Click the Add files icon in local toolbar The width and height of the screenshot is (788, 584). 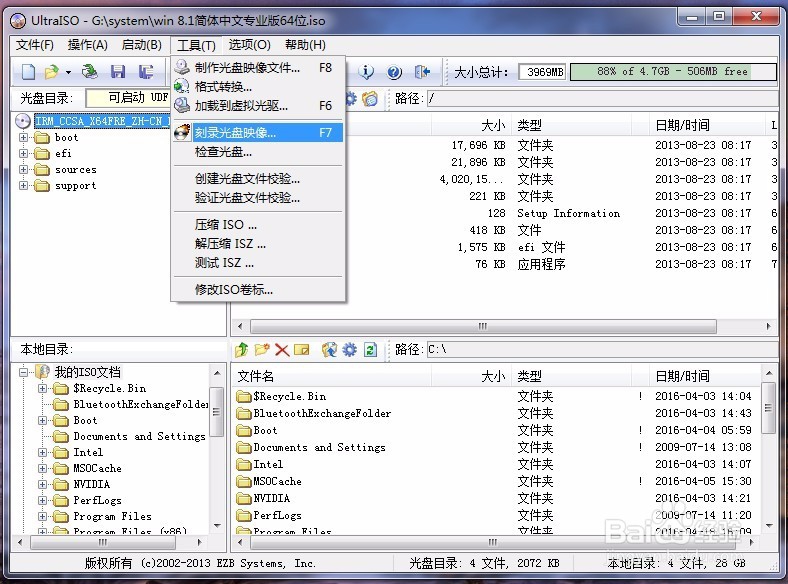330,349
